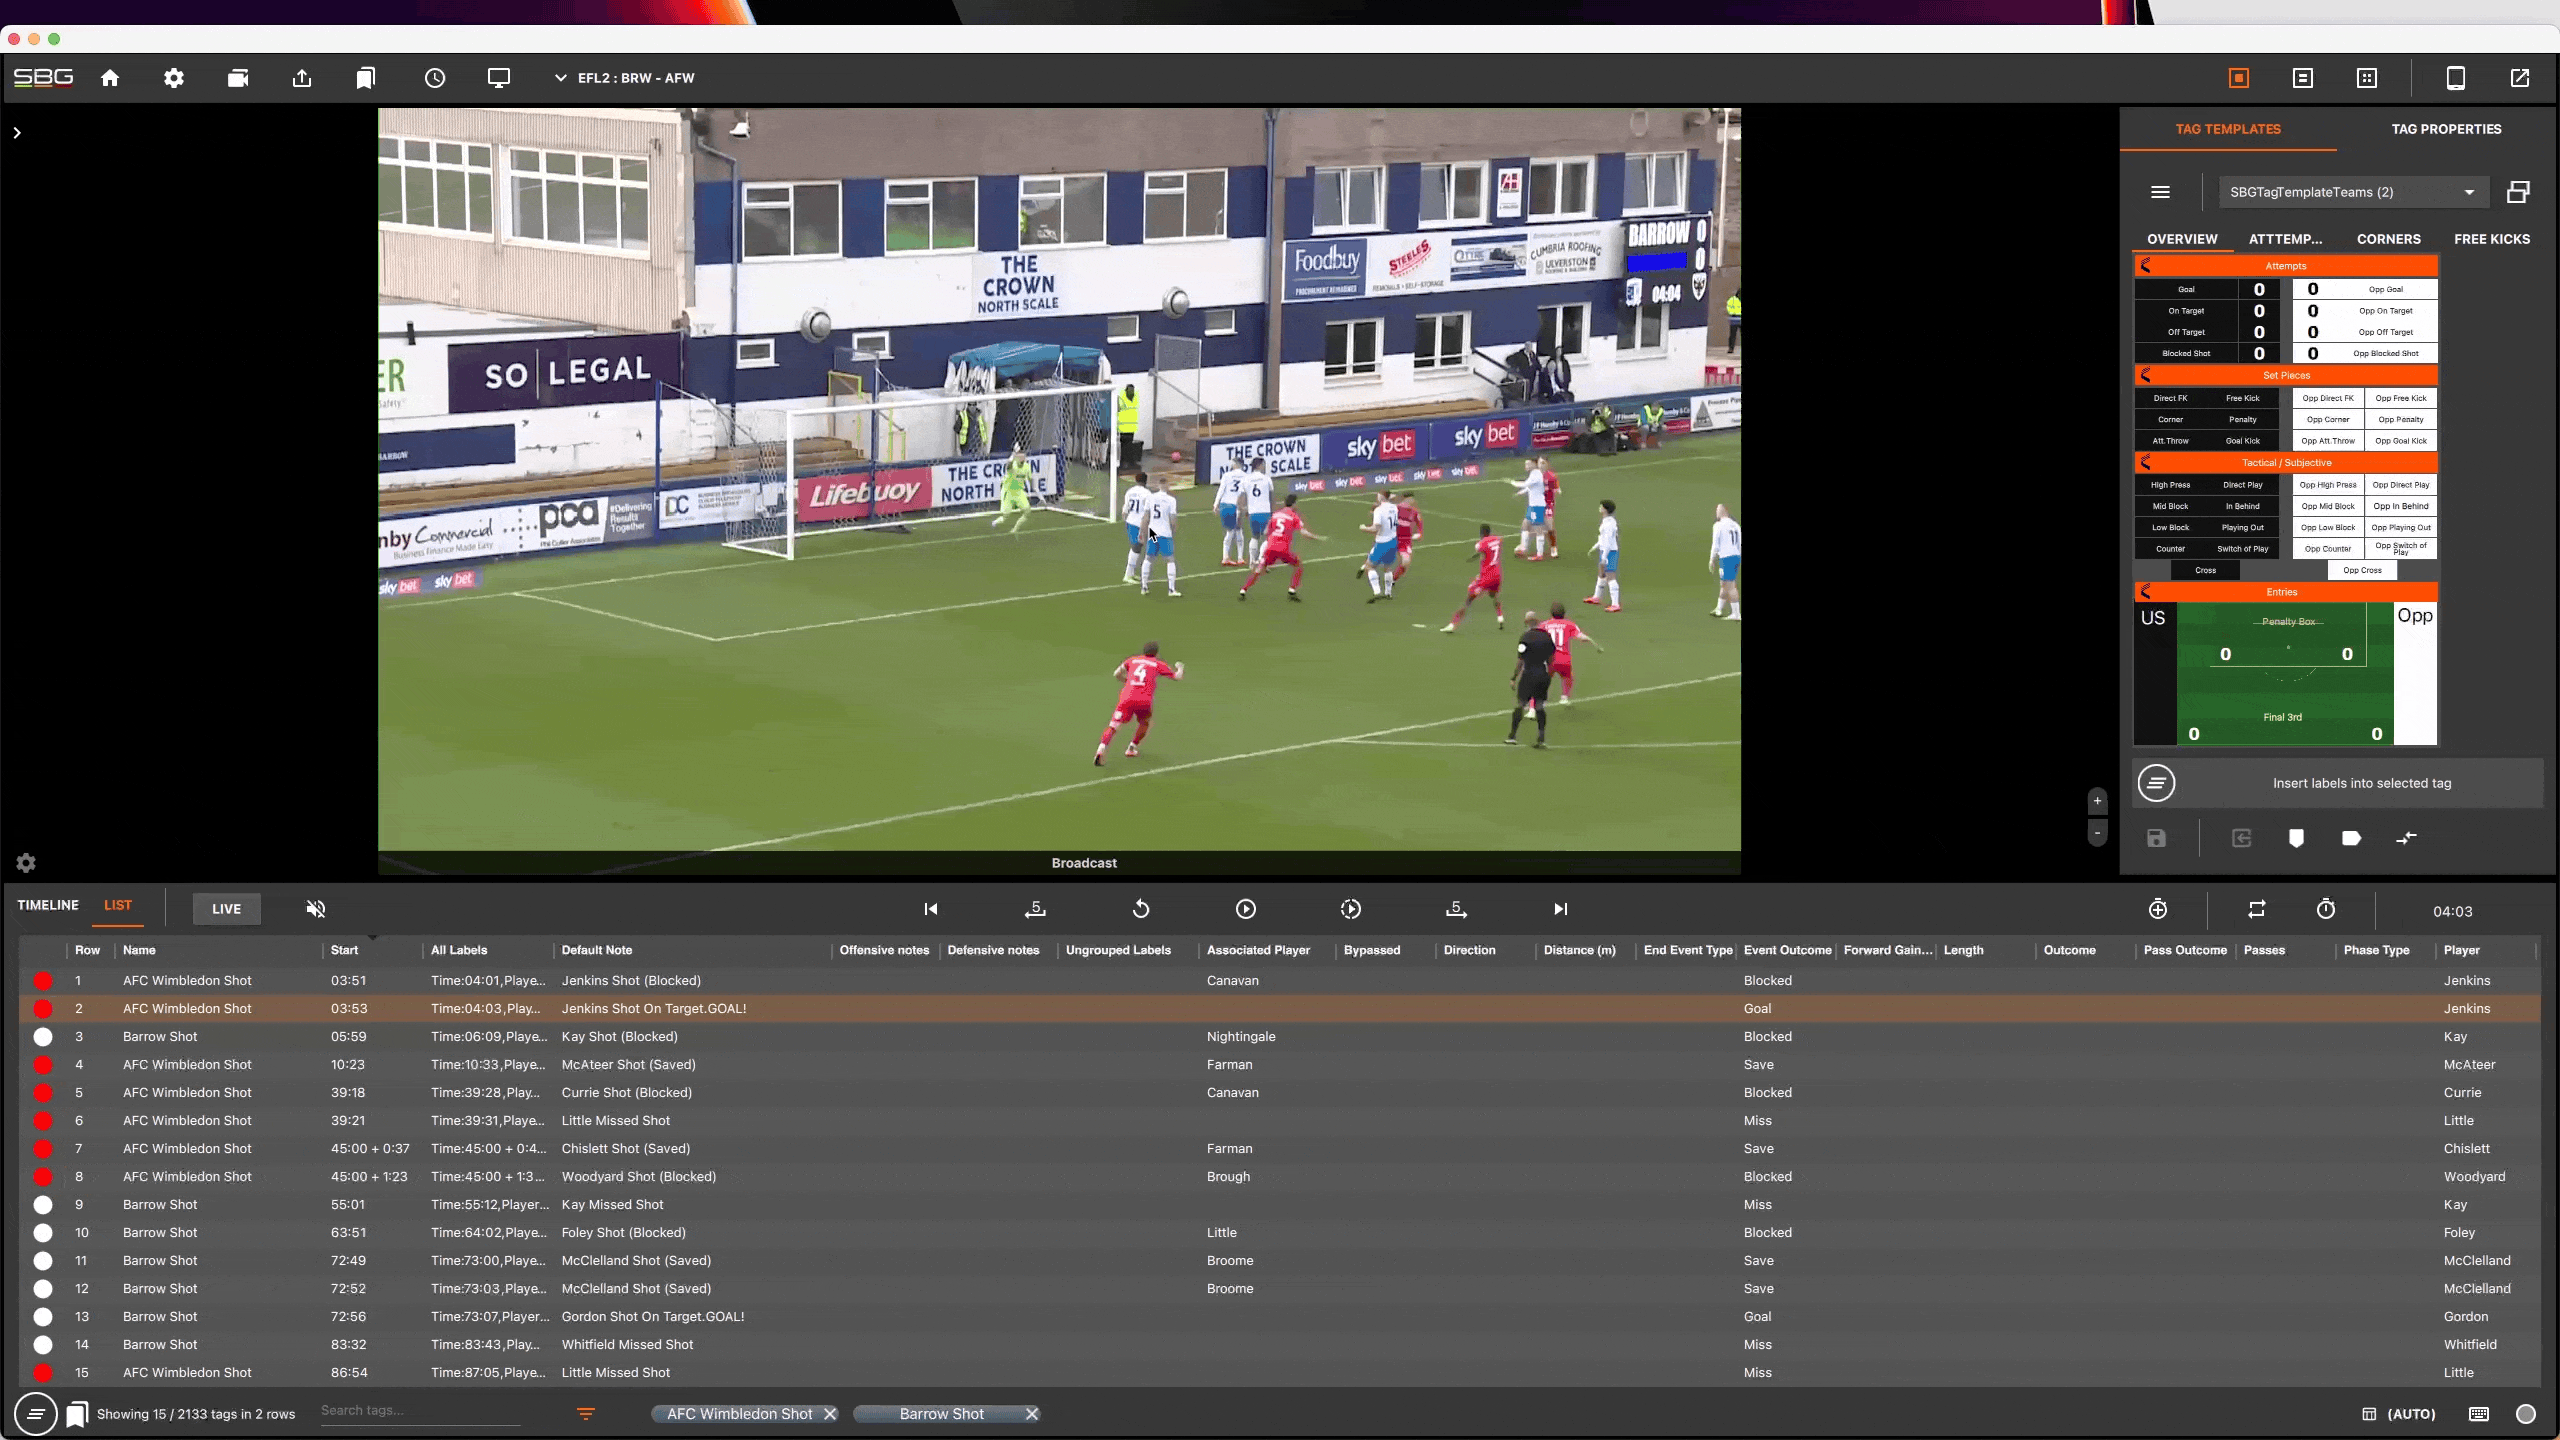
Task: Skip to previous tag
Action: pyautogui.click(x=930, y=909)
